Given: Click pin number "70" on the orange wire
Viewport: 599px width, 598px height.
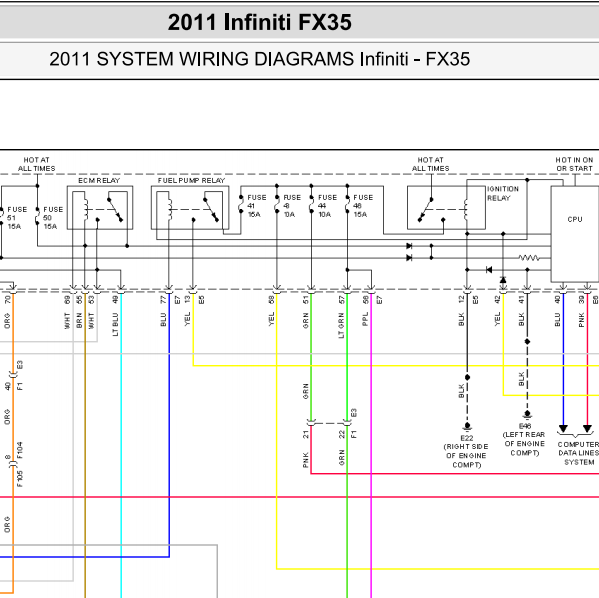Looking at the screenshot, I should click(8, 300).
